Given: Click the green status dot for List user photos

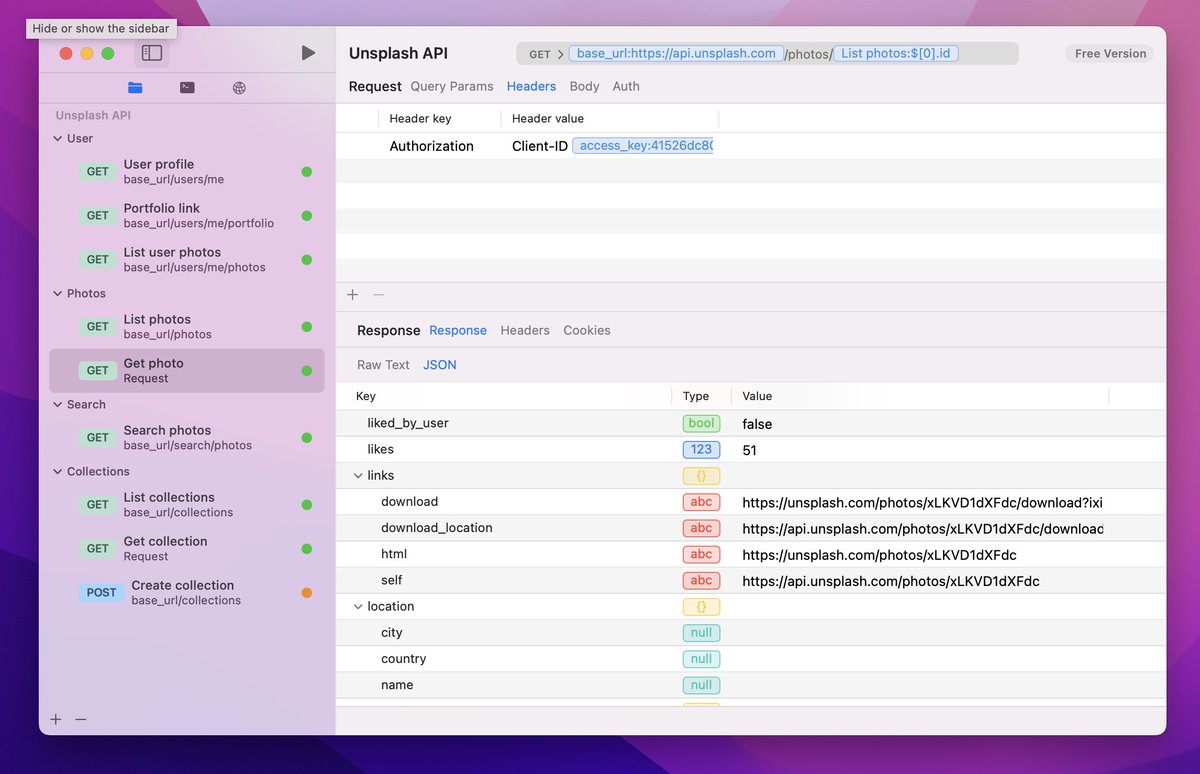Looking at the screenshot, I should pyautogui.click(x=307, y=260).
